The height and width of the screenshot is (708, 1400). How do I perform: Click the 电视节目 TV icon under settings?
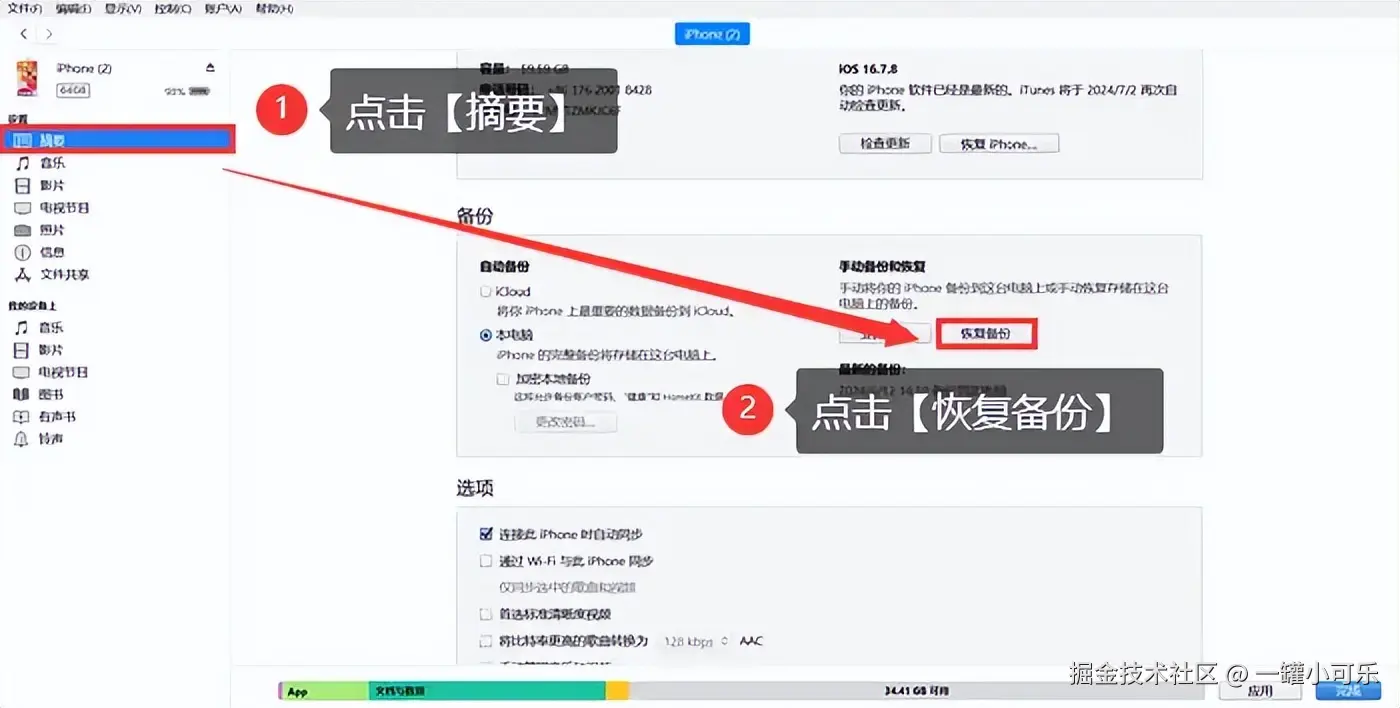[x=22, y=208]
